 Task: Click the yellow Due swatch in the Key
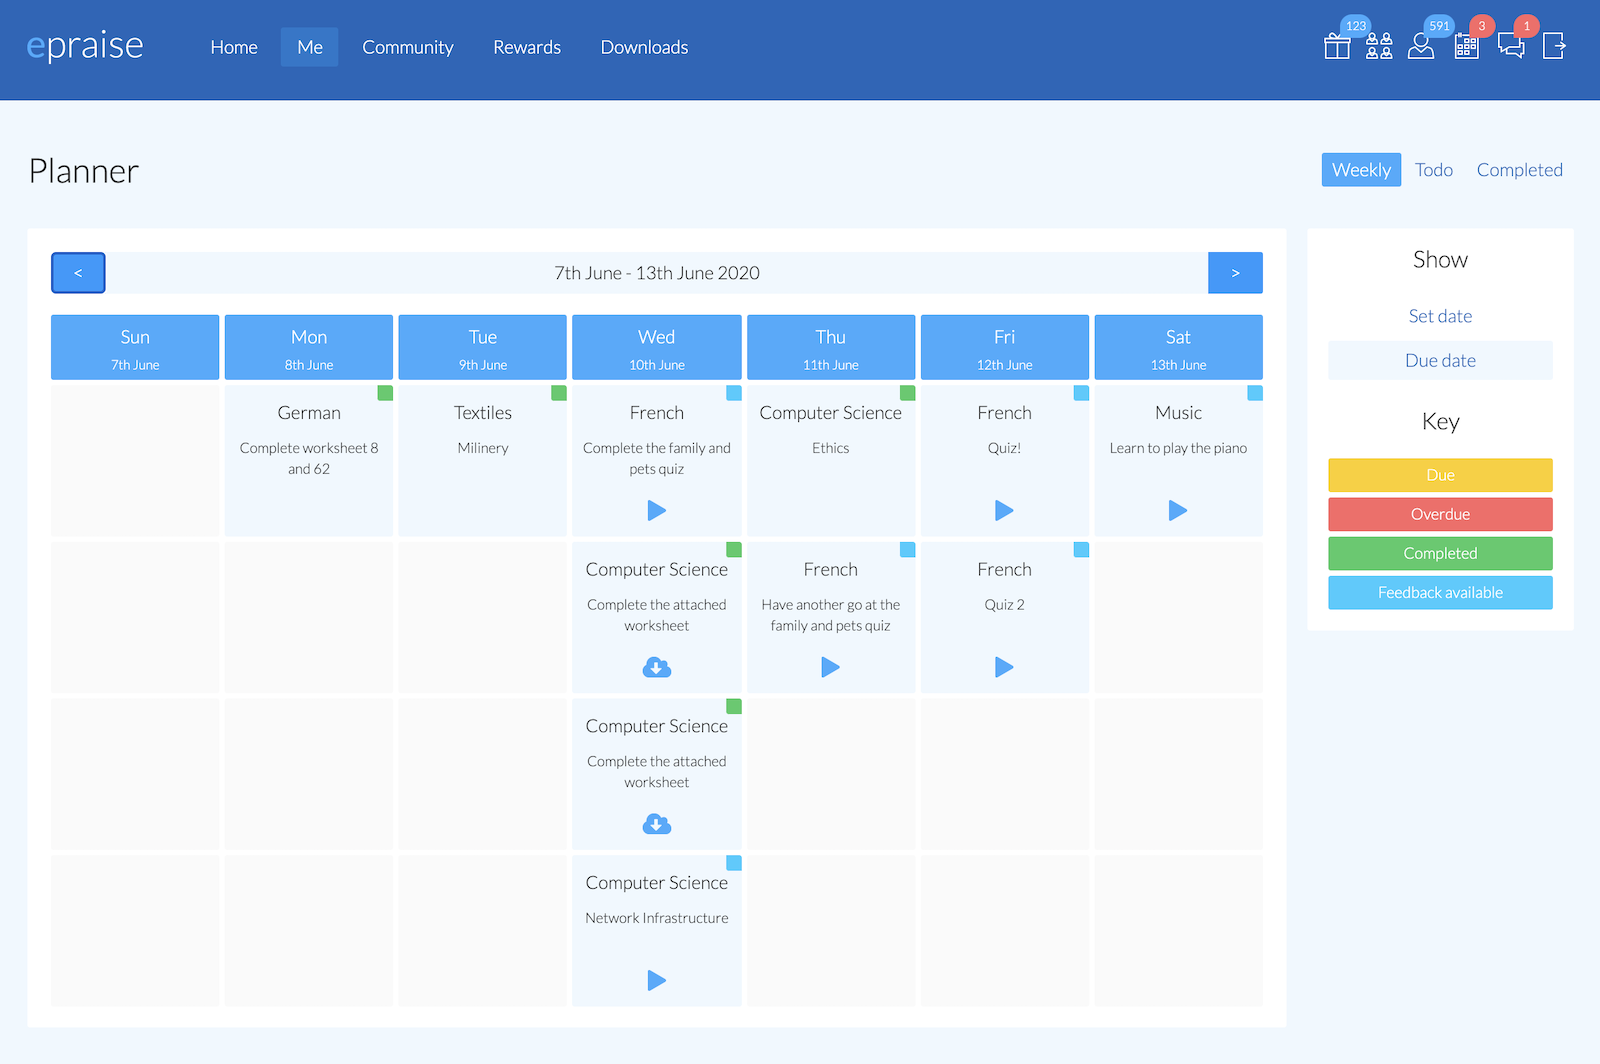tap(1440, 475)
